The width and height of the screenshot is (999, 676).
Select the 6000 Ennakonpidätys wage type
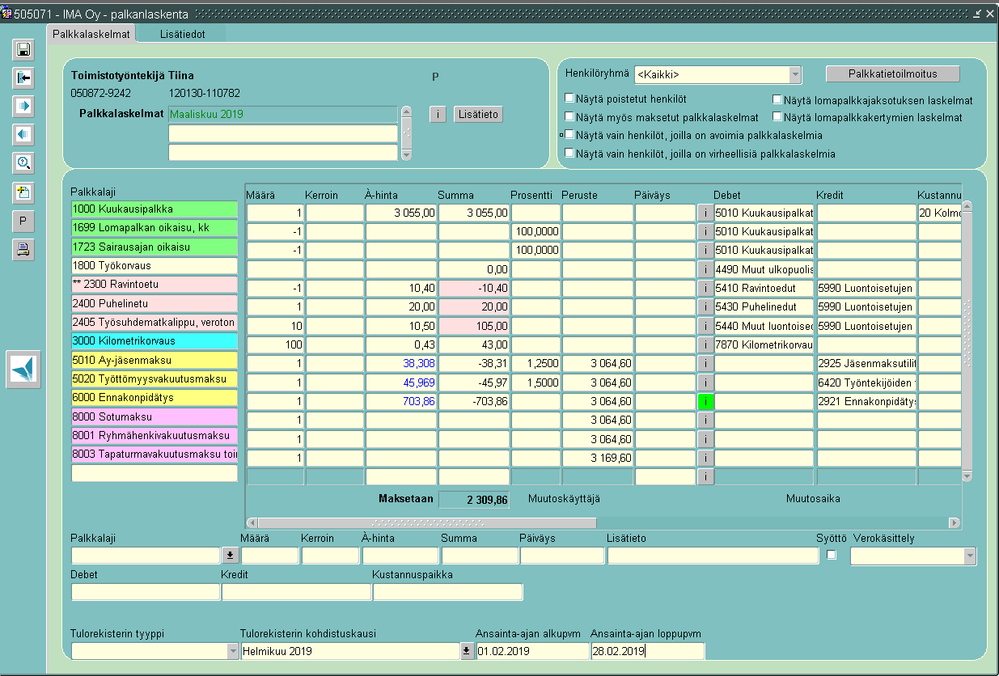154,398
